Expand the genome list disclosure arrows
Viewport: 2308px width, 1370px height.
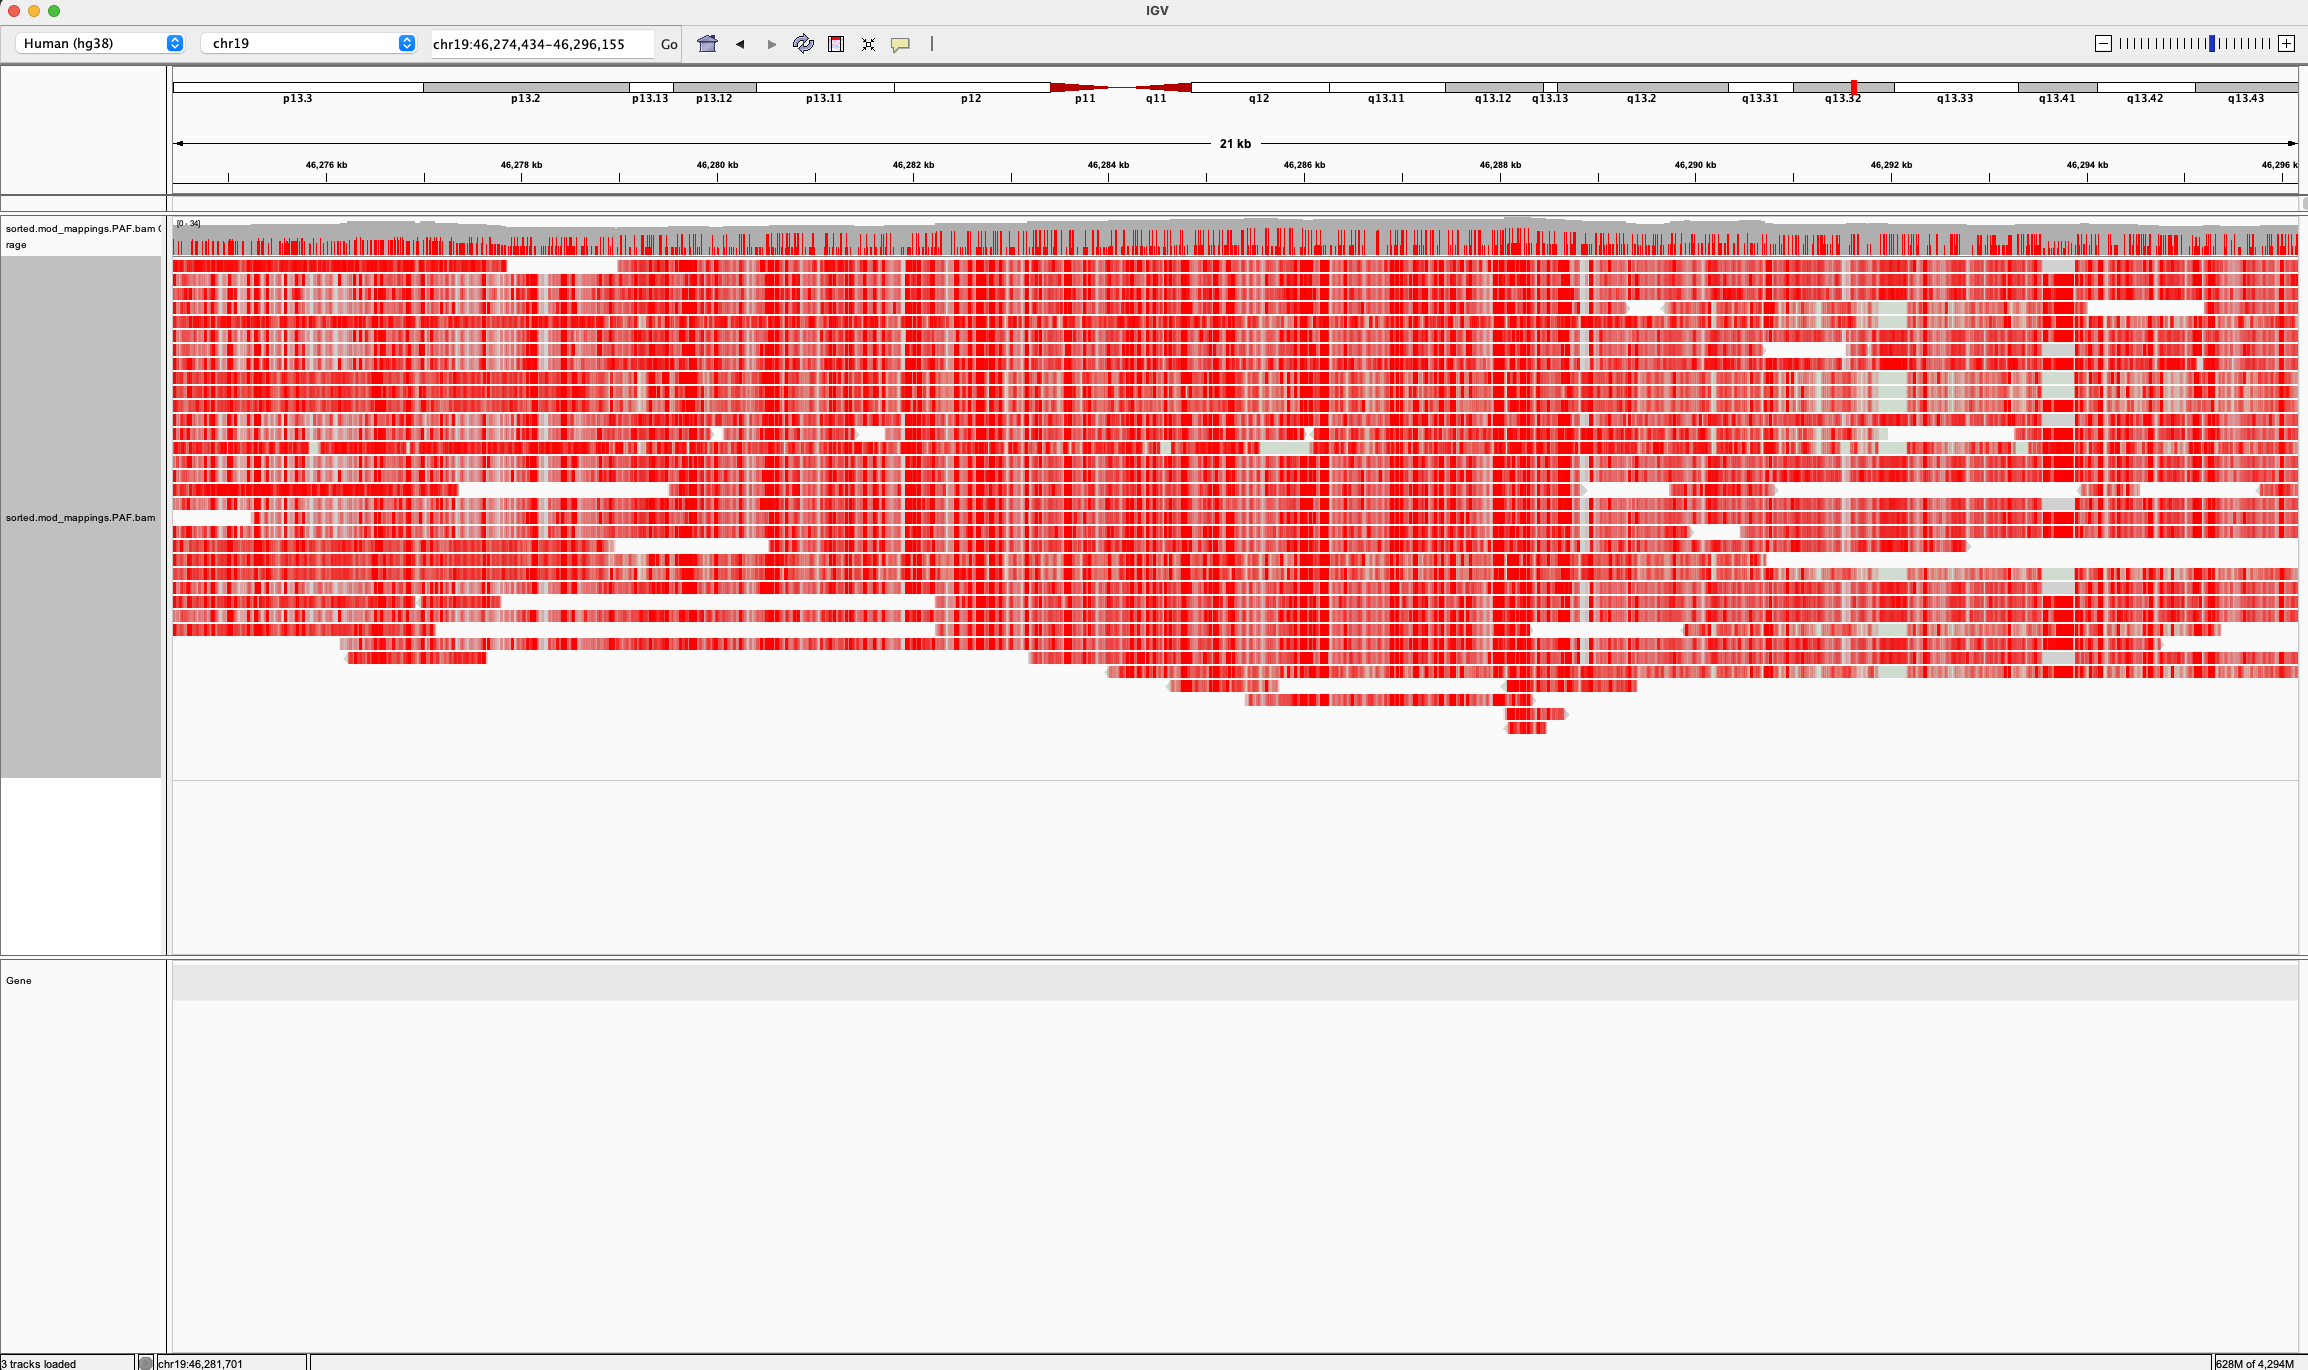[x=176, y=43]
